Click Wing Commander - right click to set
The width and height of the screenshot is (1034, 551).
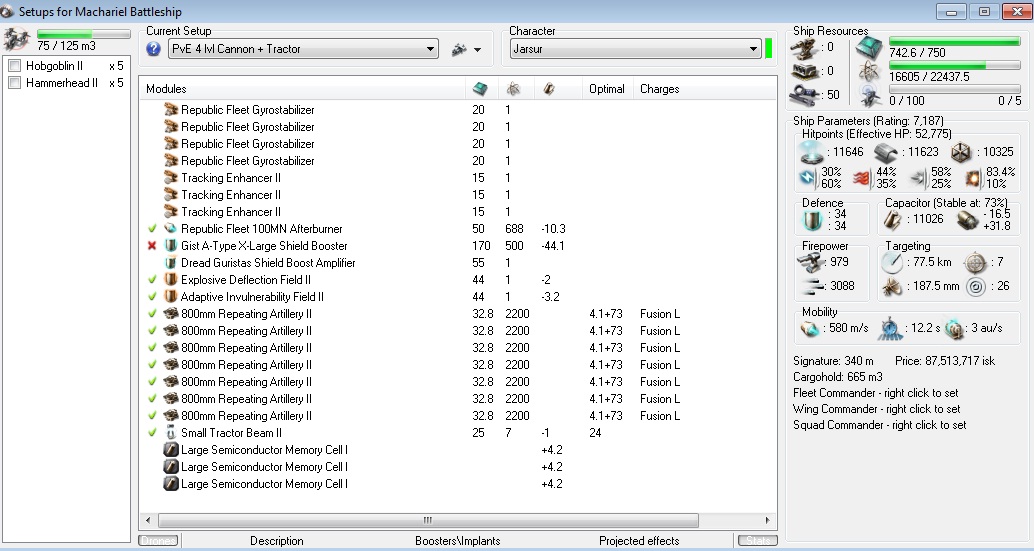click(876, 409)
